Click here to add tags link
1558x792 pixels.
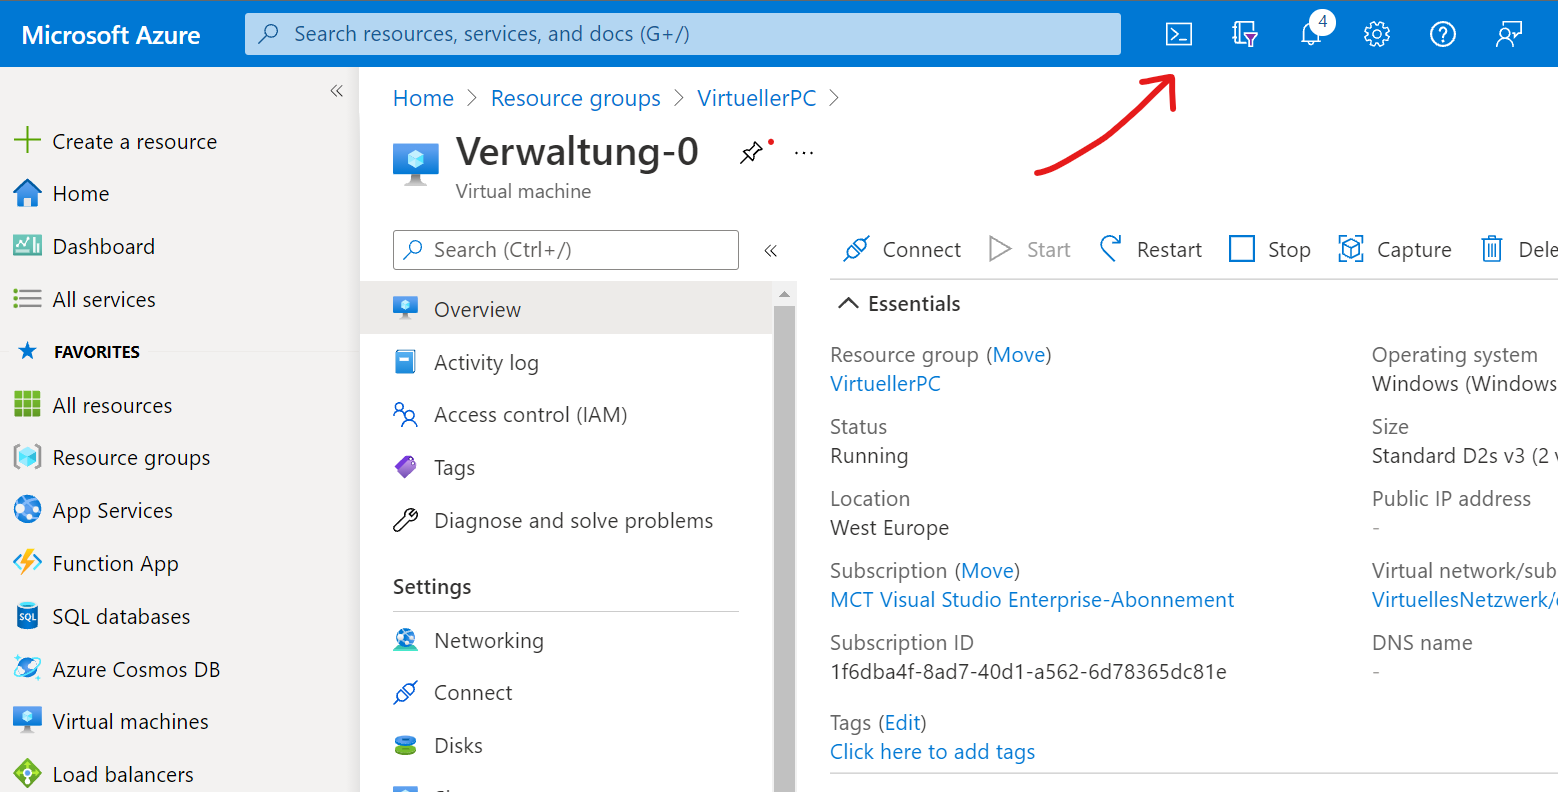tap(932, 752)
